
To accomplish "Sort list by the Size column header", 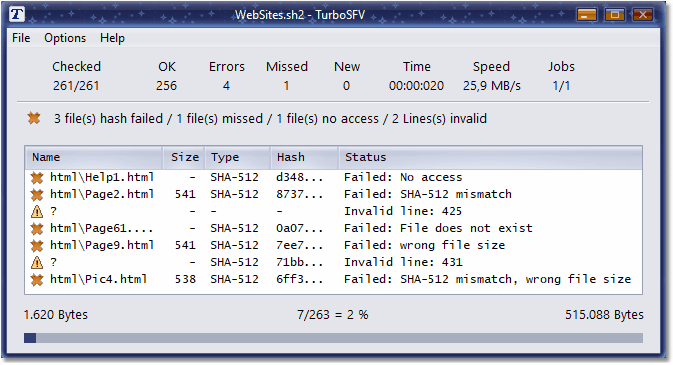I will coord(184,157).
